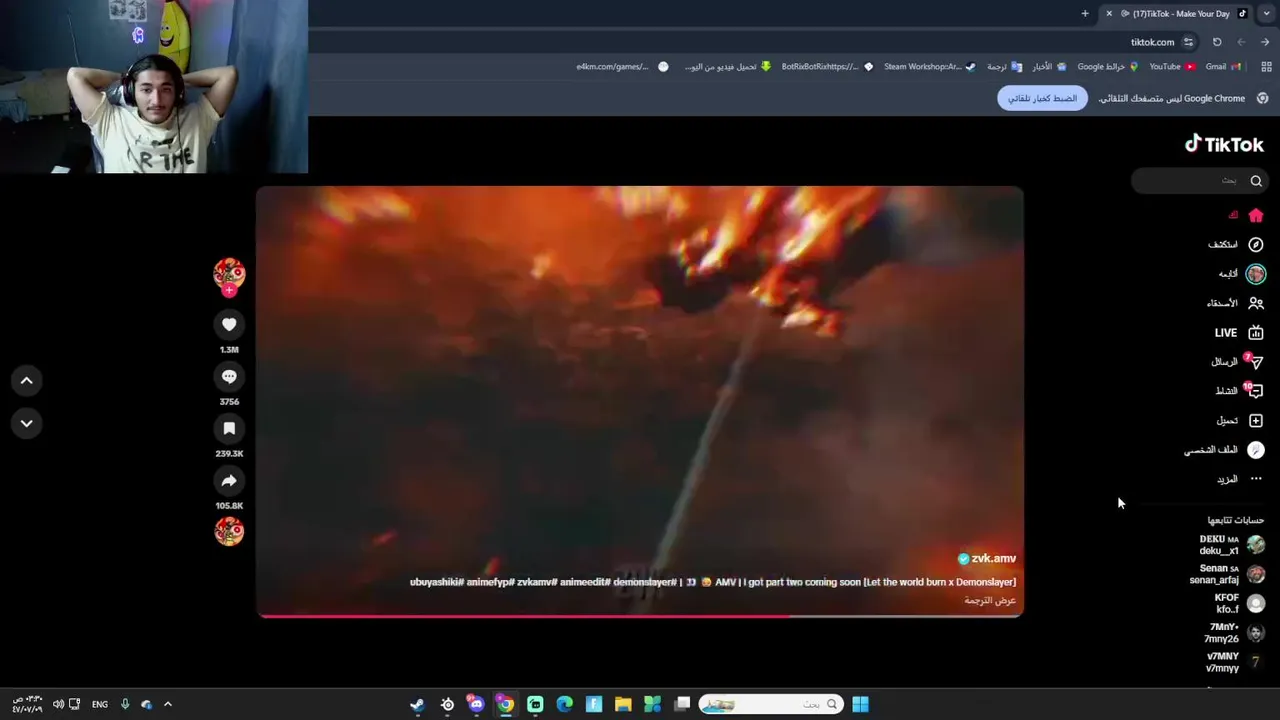This screenshot has width=1280, height=720.
Task: Open the Gmail bookmark
Action: (x=1223, y=66)
